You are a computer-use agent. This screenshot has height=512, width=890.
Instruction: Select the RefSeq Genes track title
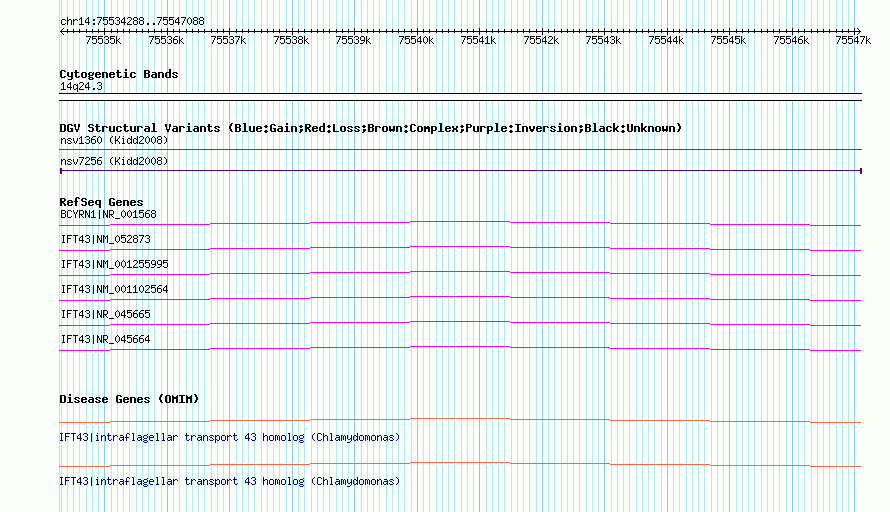(x=101, y=202)
